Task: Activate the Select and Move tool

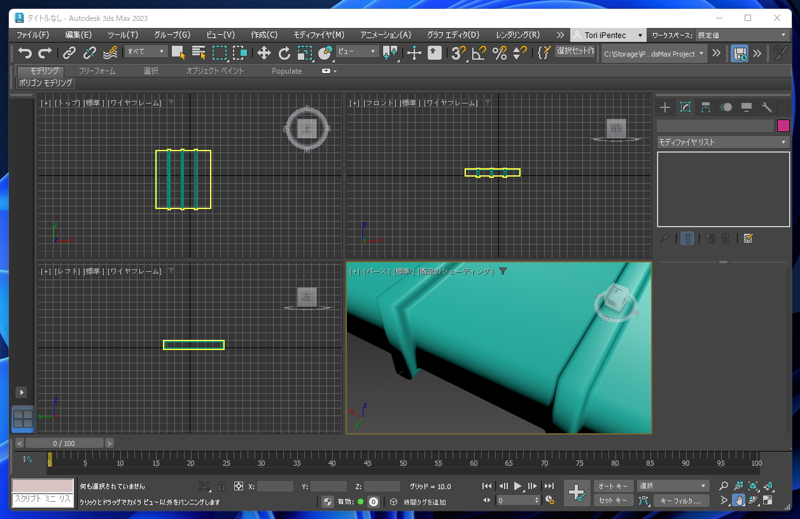Action: pyautogui.click(x=264, y=53)
